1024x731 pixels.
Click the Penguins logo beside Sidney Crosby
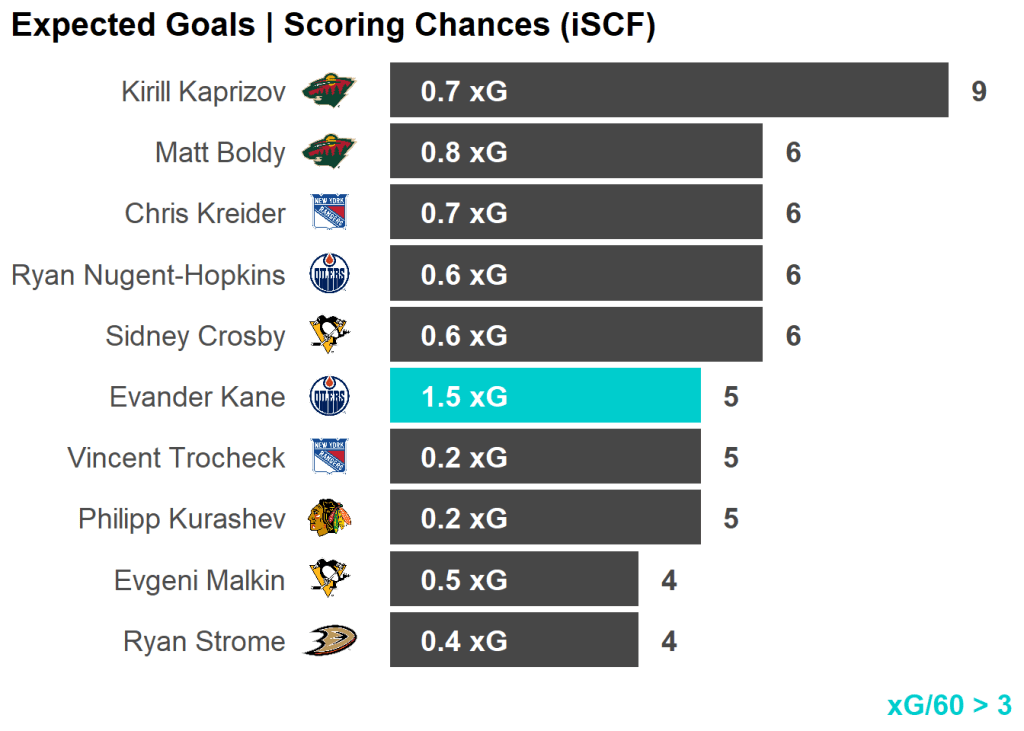[330, 335]
